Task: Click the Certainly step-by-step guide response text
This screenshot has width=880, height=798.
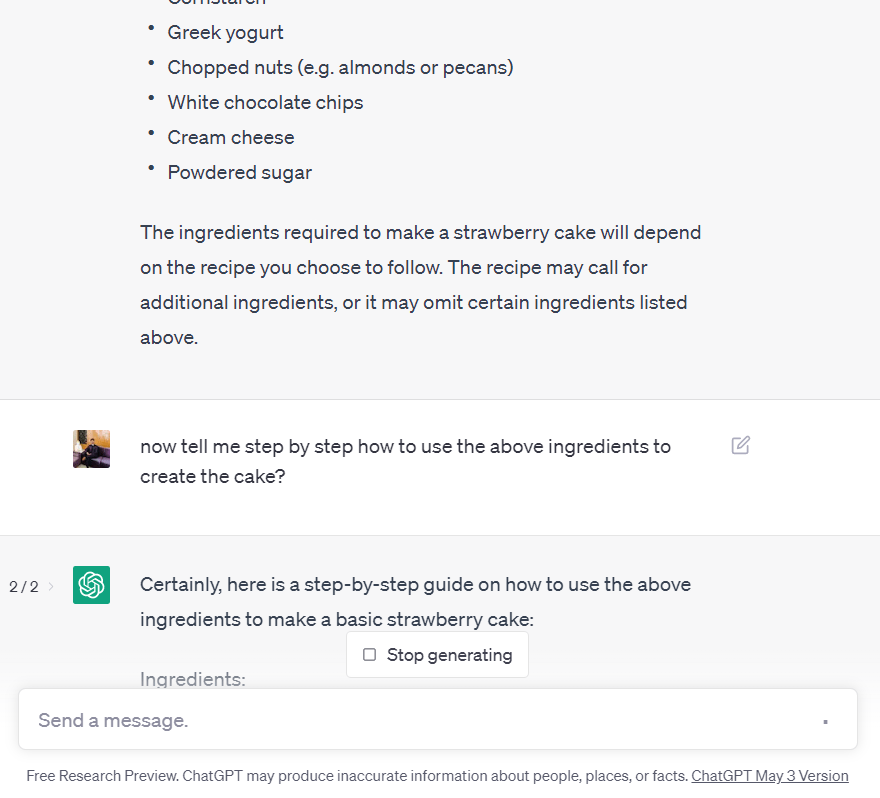Action: pyautogui.click(x=415, y=602)
